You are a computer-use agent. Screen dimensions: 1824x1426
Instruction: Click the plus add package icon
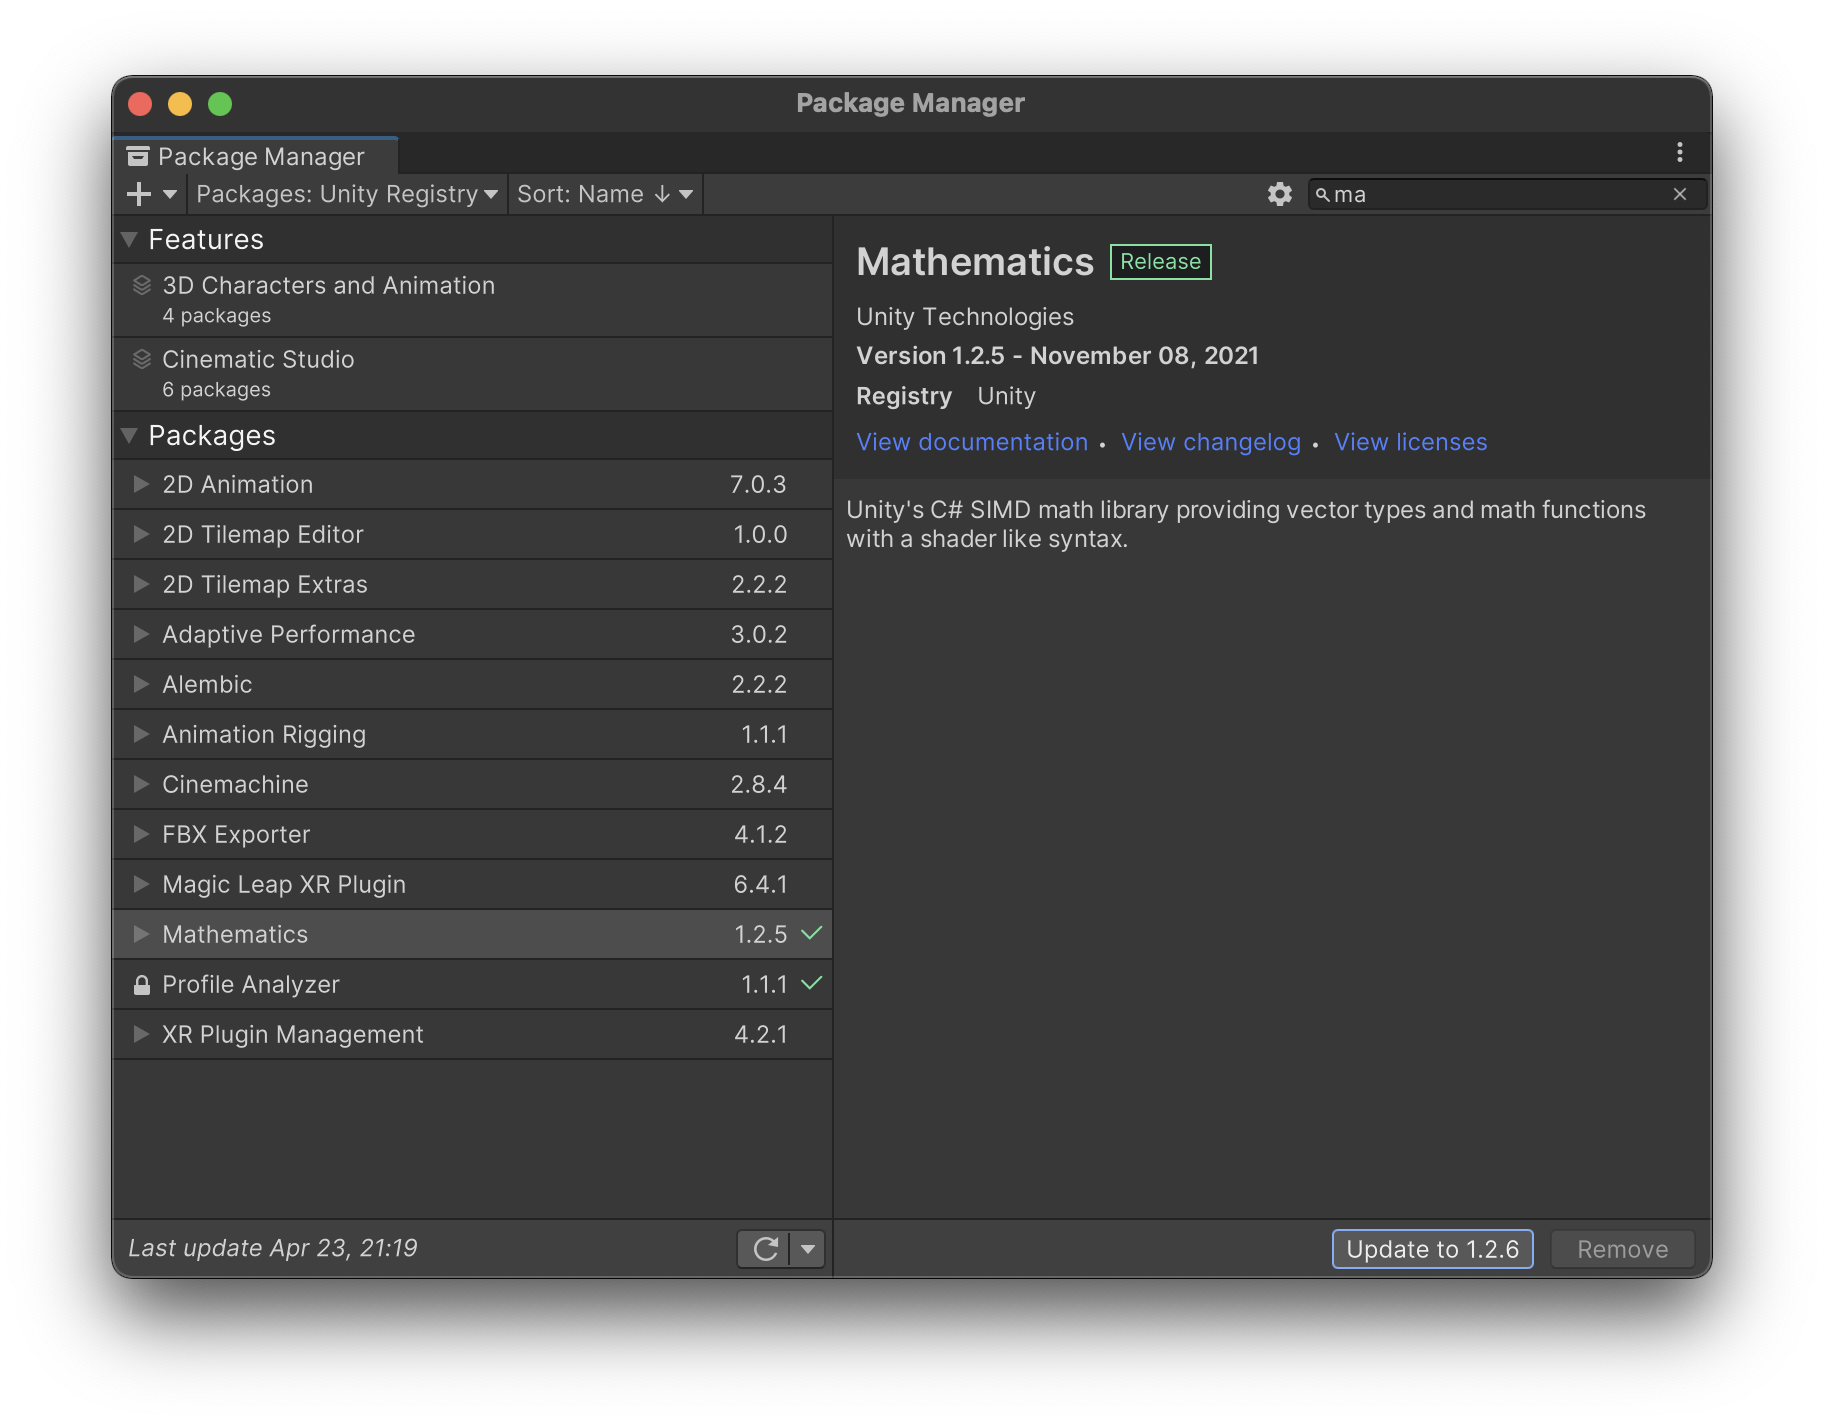(139, 194)
